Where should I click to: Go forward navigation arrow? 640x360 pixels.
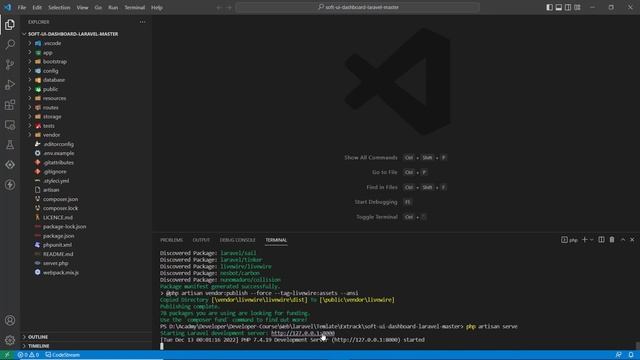[x=229, y=7]
